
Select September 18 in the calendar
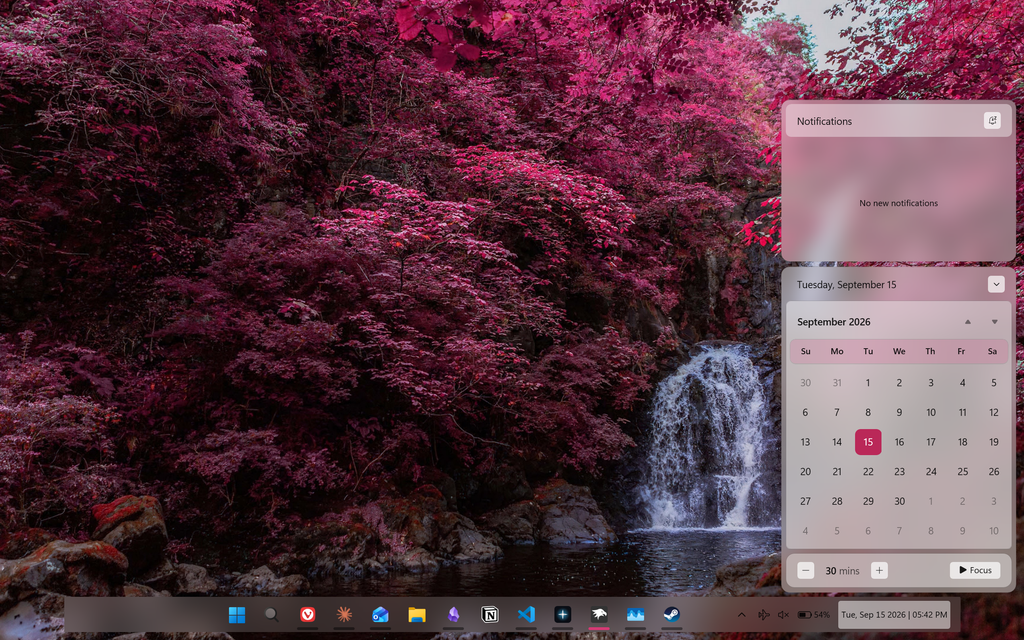pos(962,442)
